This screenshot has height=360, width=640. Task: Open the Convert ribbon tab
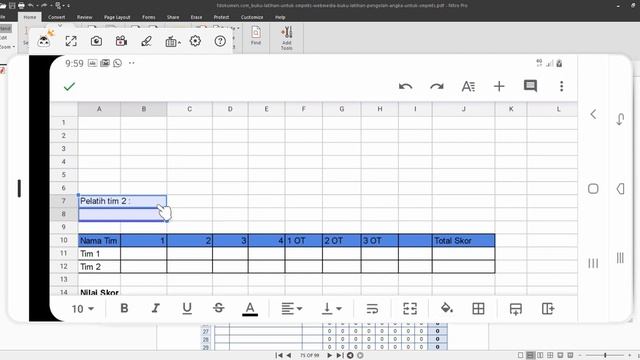pos(56,17)
